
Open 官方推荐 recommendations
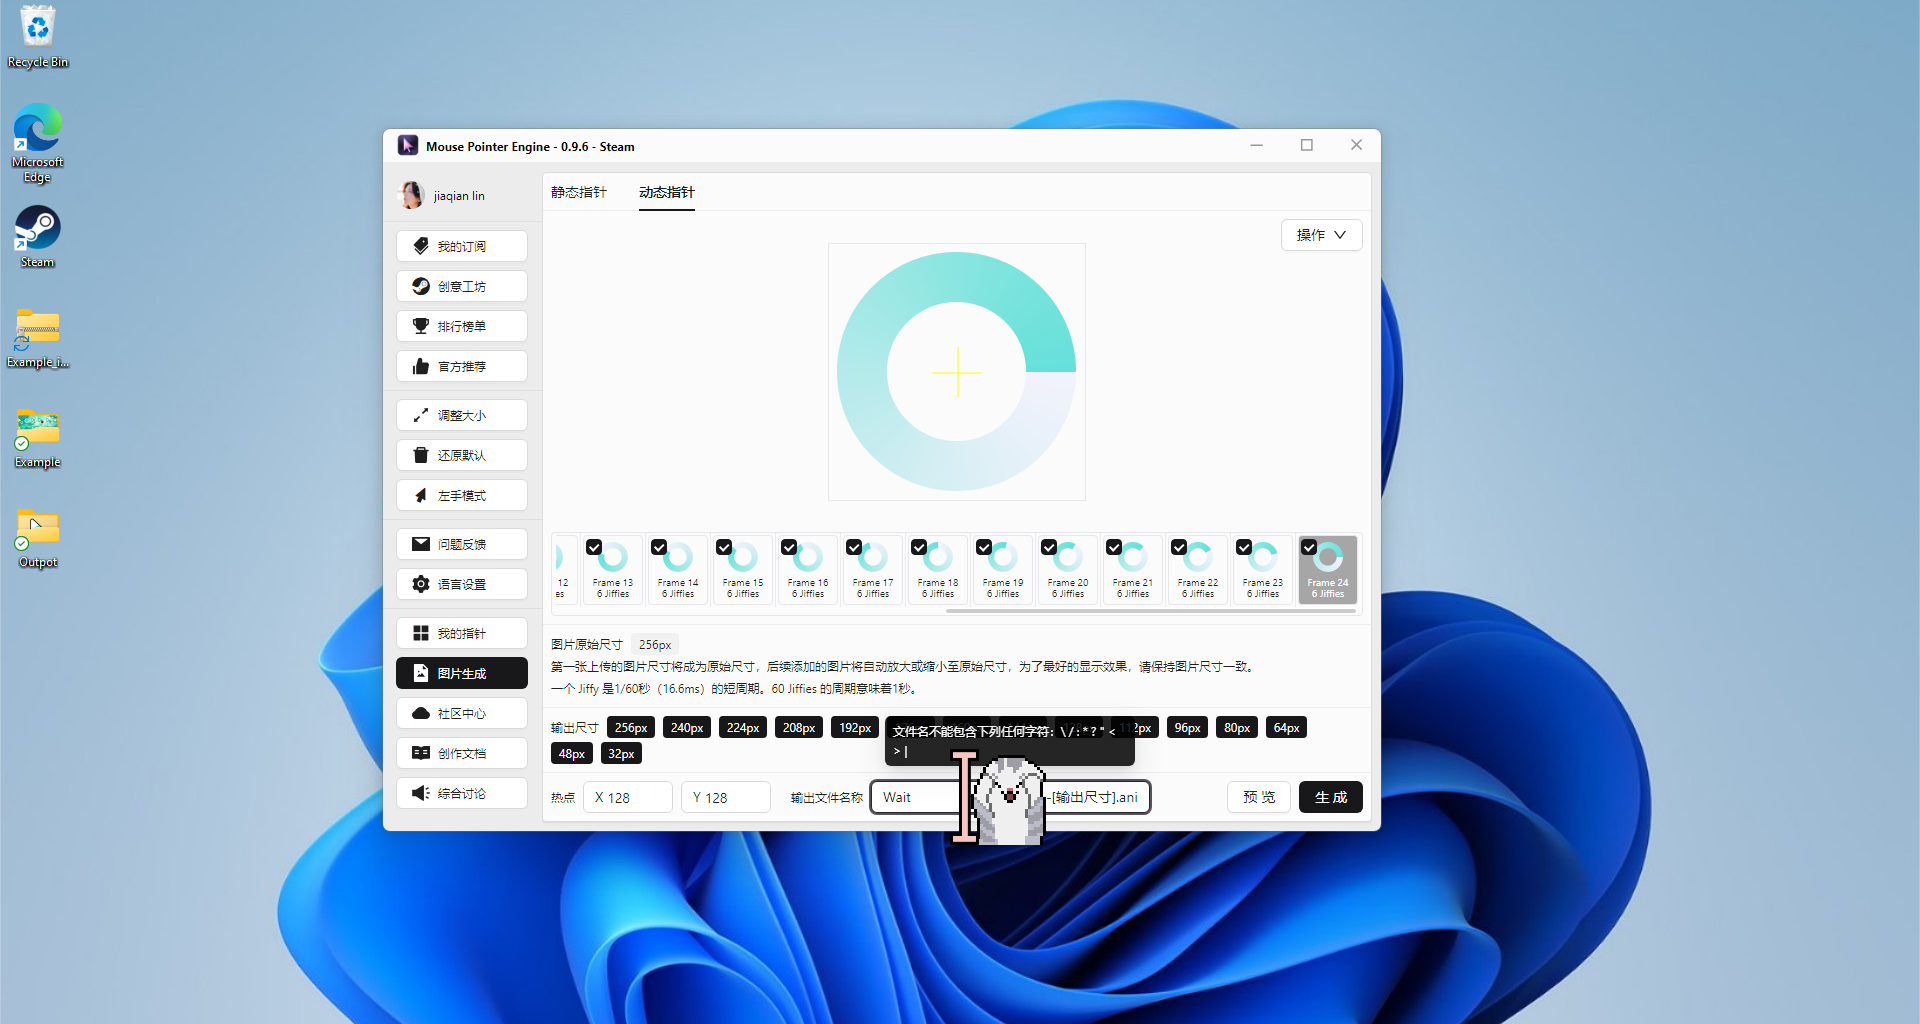coord(461,366)
